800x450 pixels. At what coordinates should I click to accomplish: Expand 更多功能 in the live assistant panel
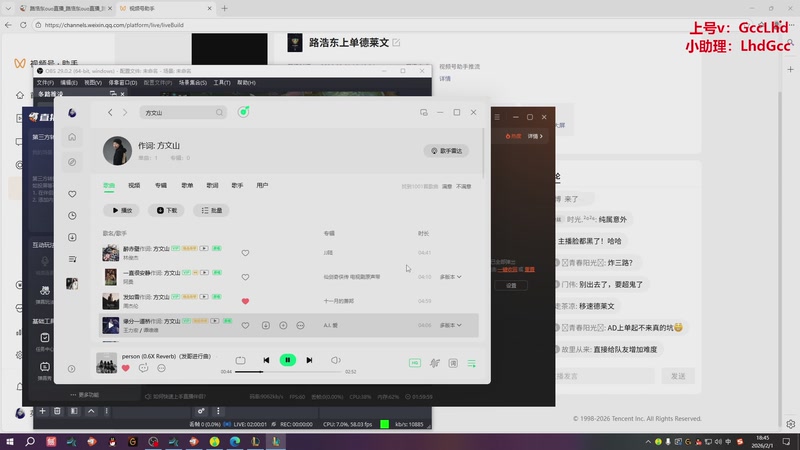click(85, 395)
